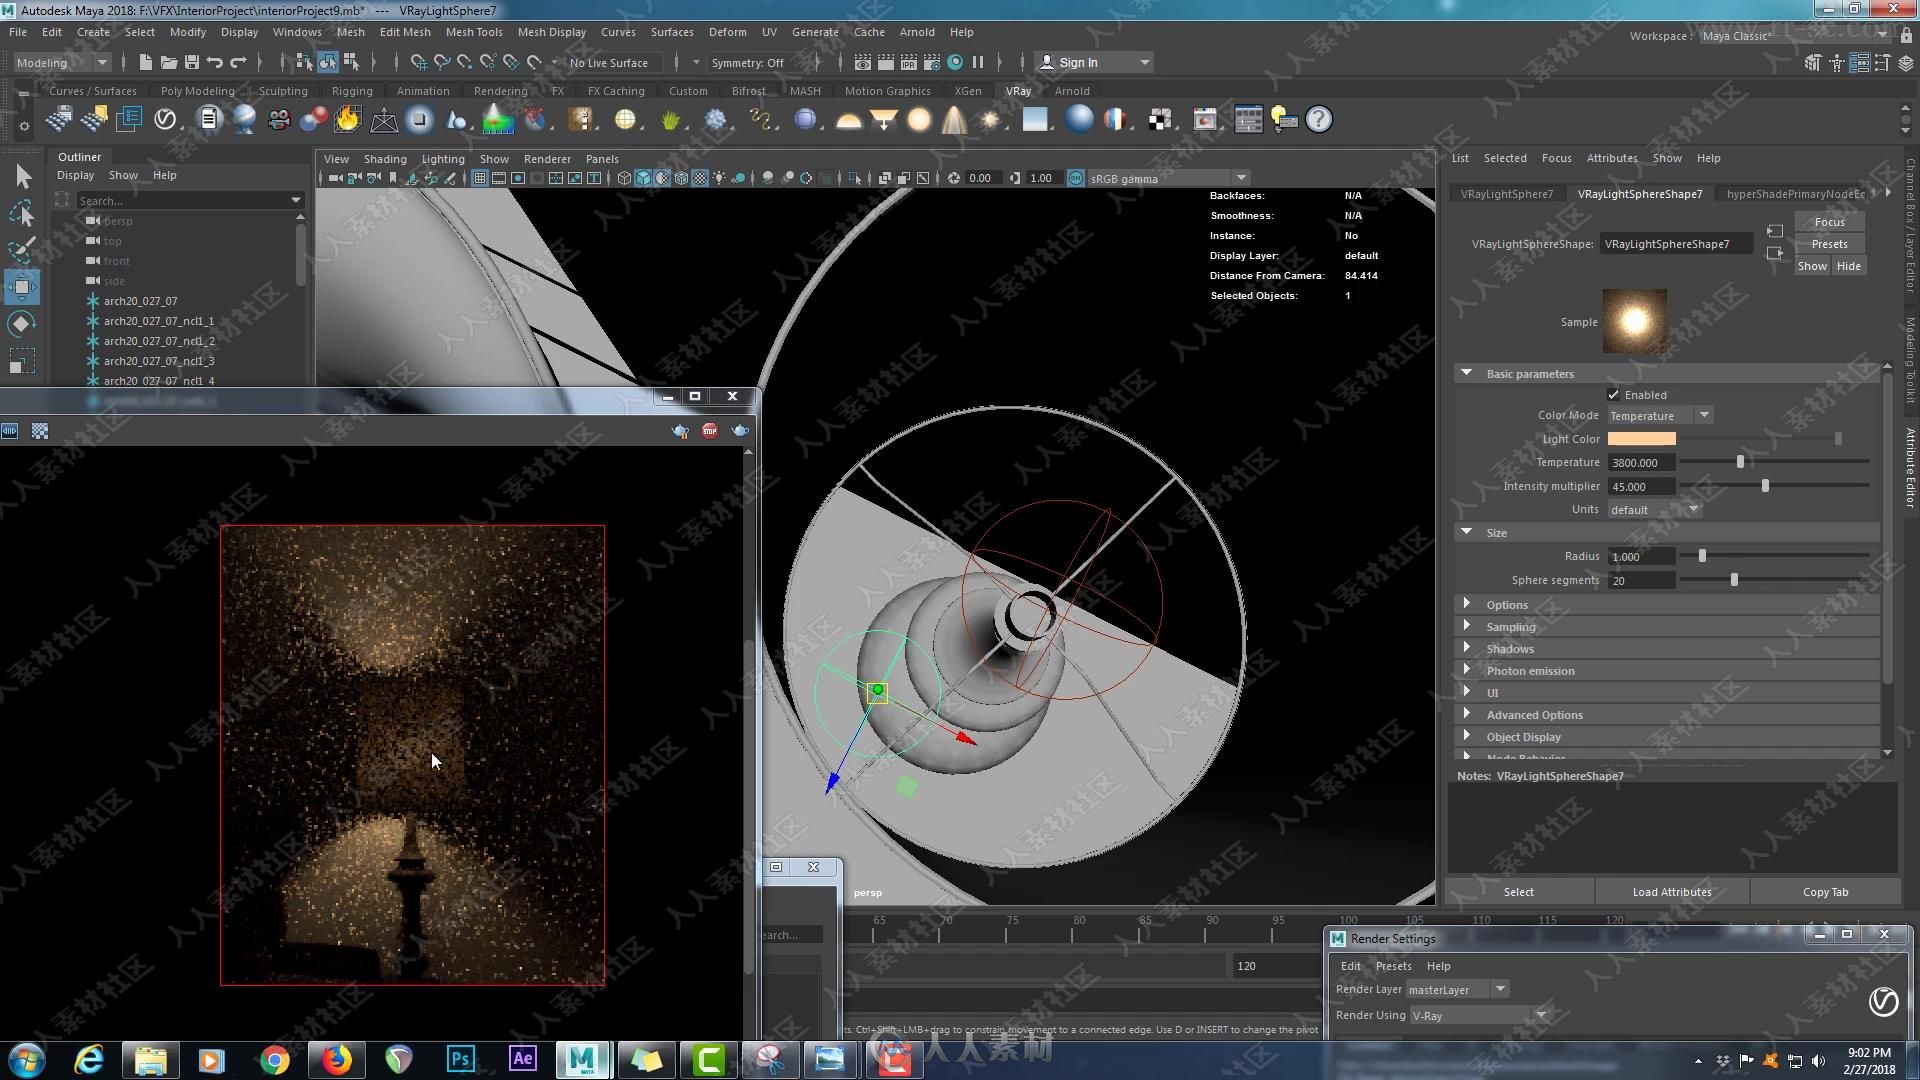Click the V-Ray logo in Render Settings
This screenshot has width=1920, height=1080.
point(1883,1001)
